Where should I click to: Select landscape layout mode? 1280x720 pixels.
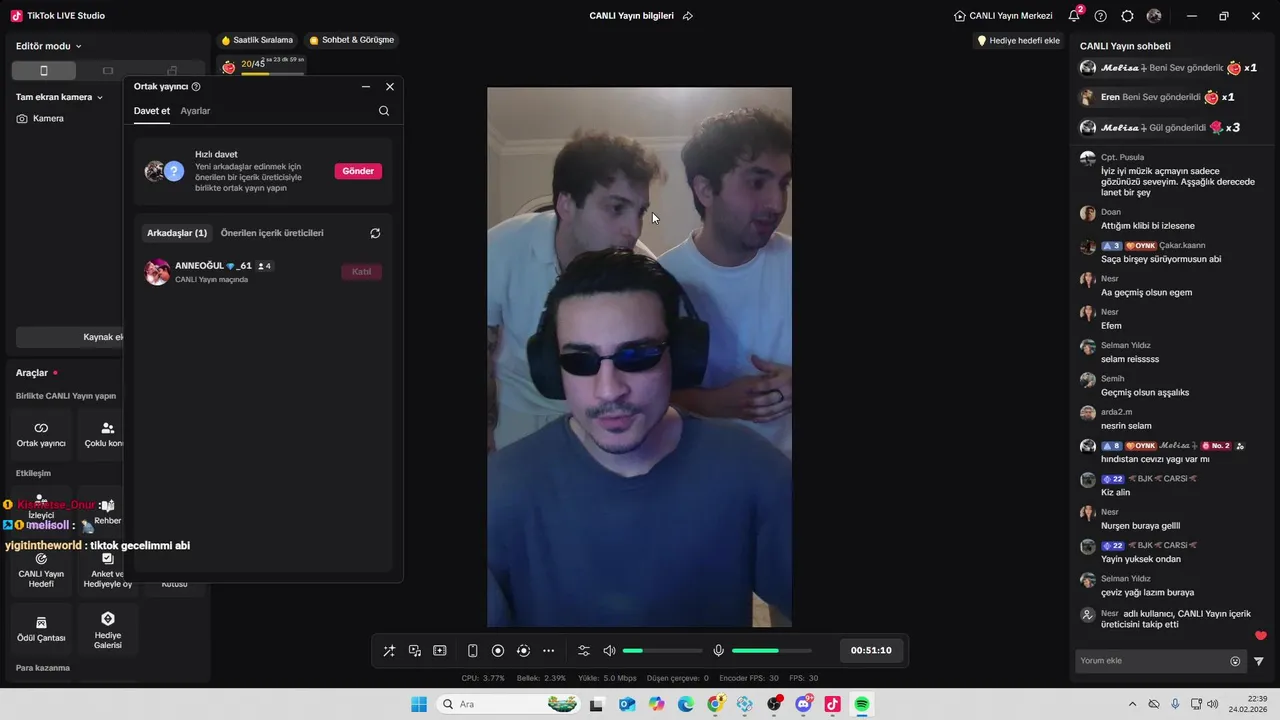point(108,71)
